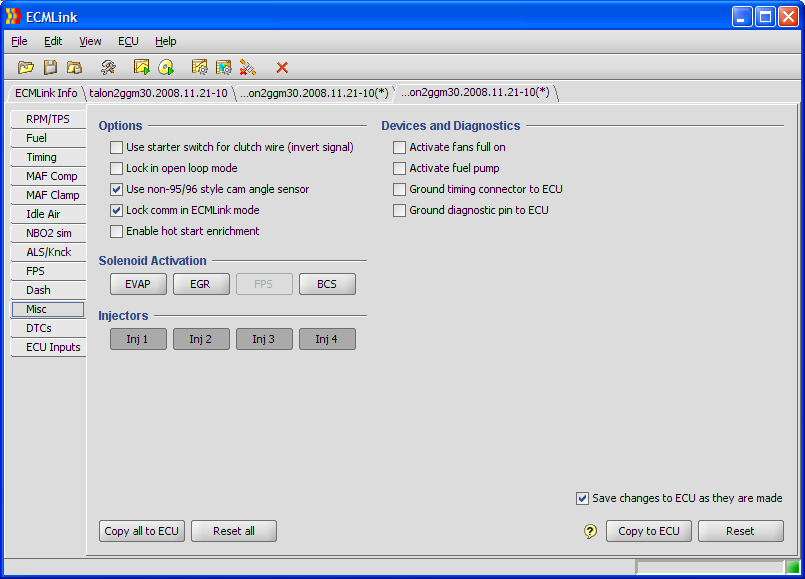The image size is (805, 579).
Task: Click the disc with green arrow icon
Action: tap(166, 67)
